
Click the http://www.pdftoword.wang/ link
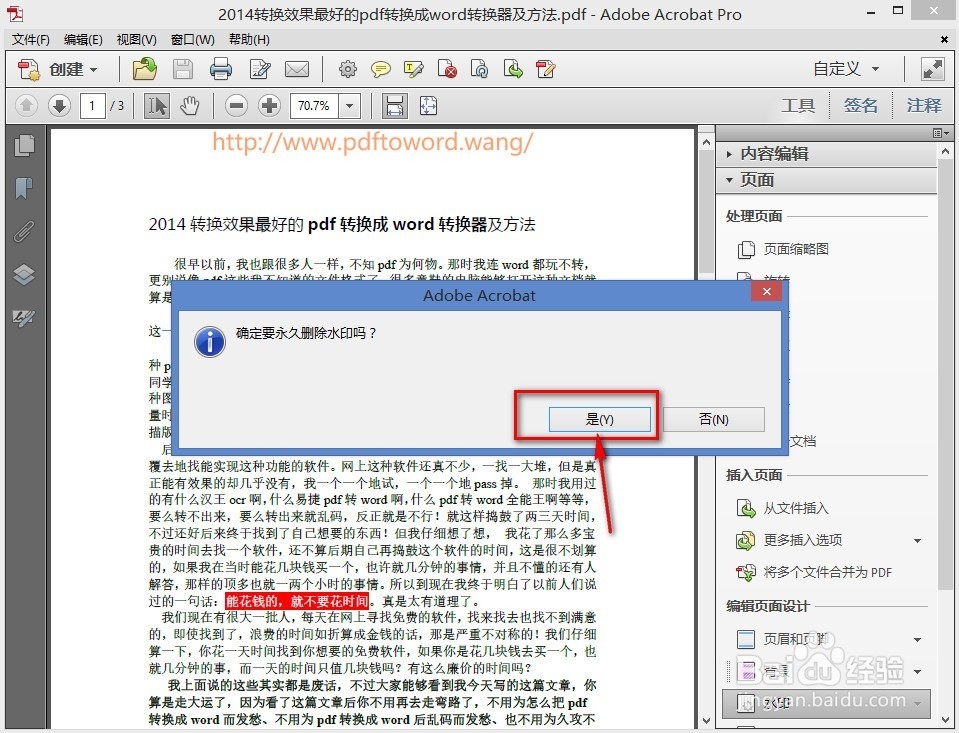coord(372,142)
